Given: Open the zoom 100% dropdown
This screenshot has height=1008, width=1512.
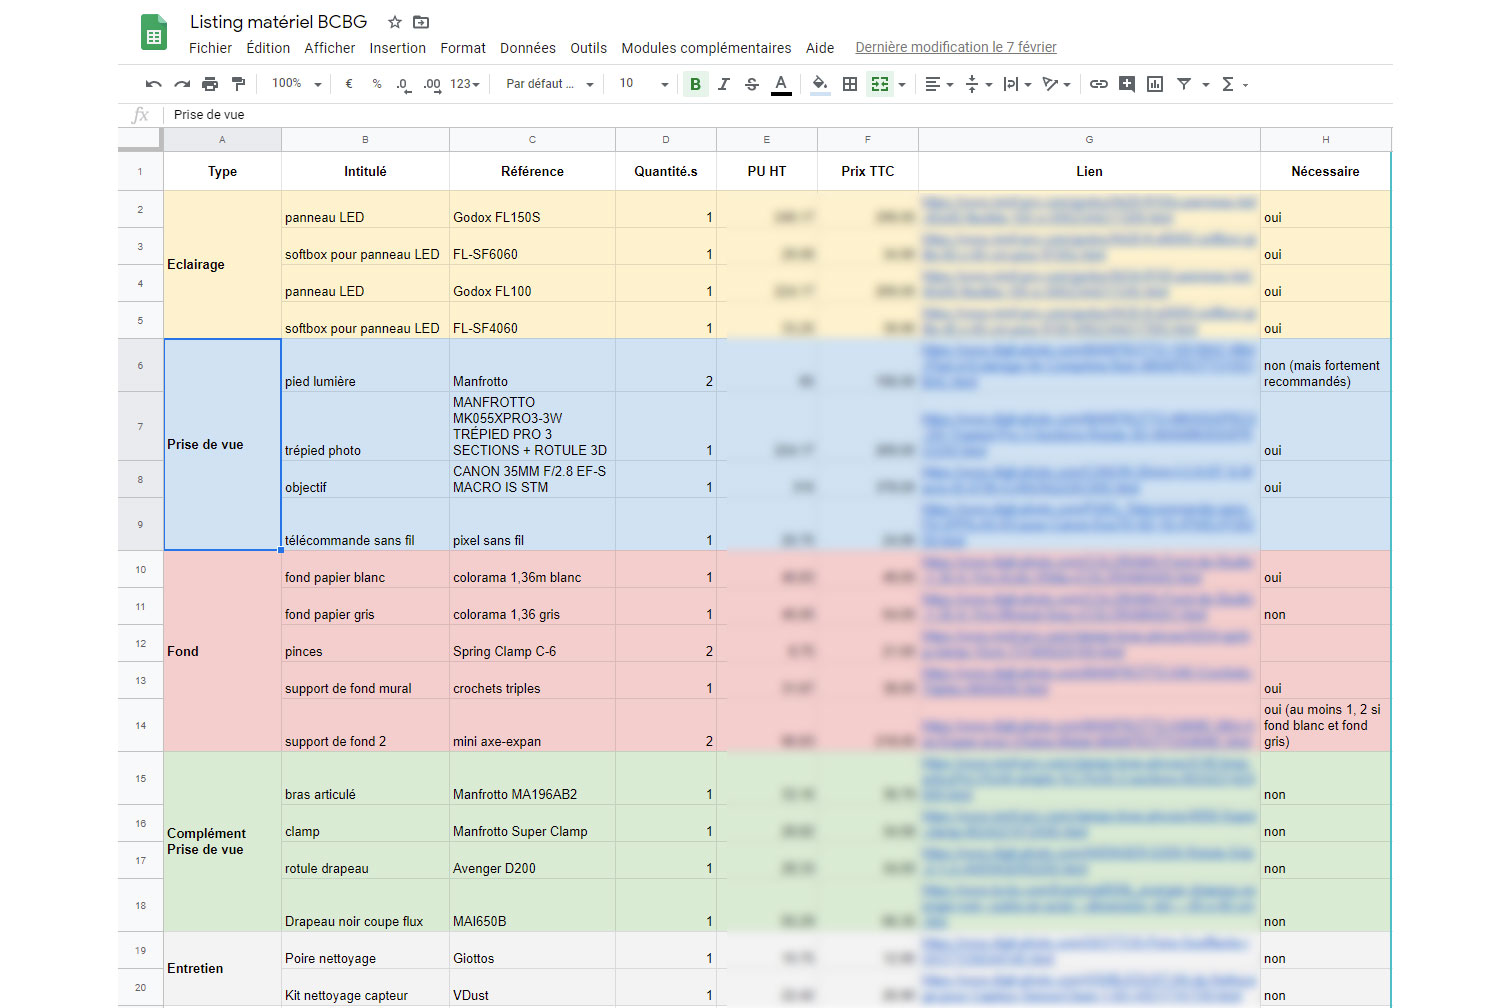Looking at the screenshot, I should click(x=297, y=84).
